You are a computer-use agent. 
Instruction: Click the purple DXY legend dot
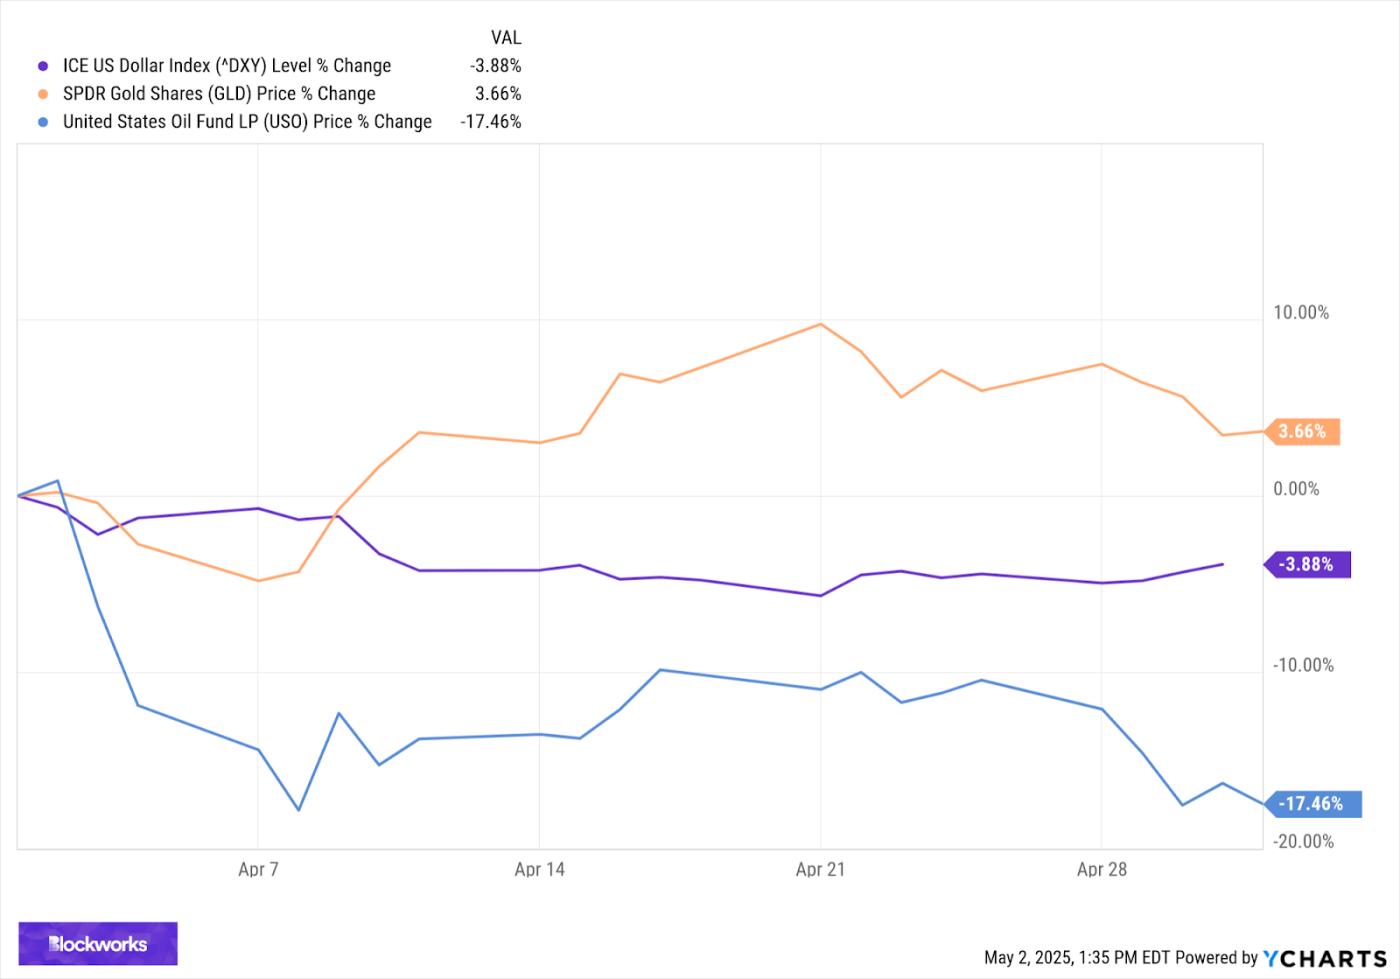tap(42, 66)
